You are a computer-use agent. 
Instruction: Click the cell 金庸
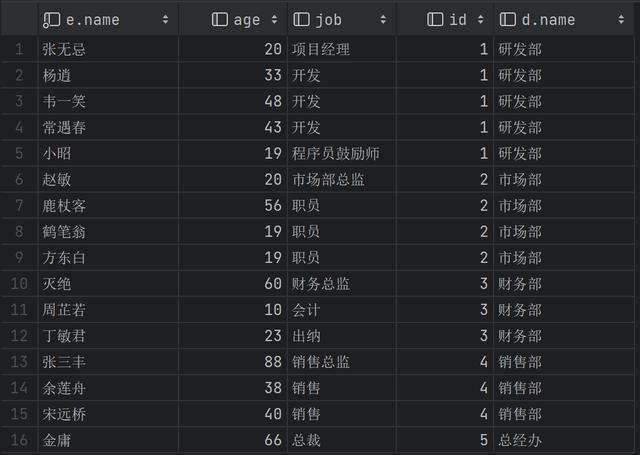[57, 440]
